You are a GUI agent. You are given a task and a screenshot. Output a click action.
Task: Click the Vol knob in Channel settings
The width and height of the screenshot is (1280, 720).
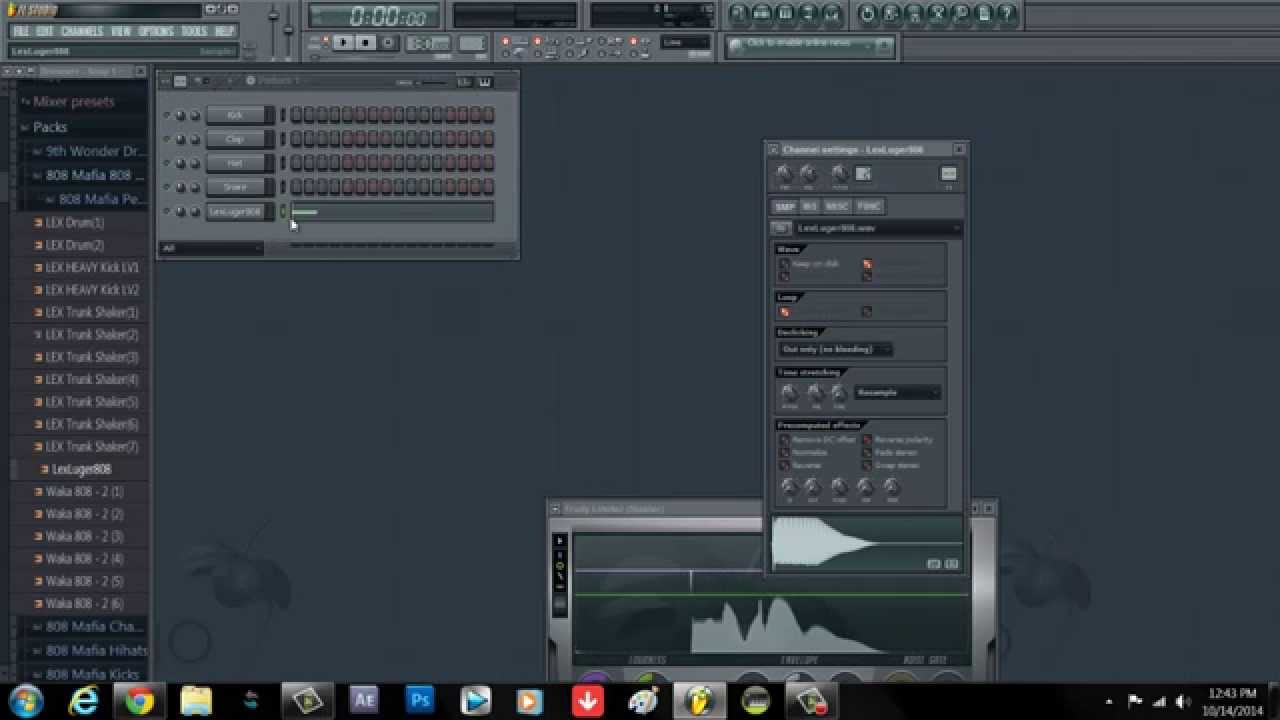coord(808,174)
